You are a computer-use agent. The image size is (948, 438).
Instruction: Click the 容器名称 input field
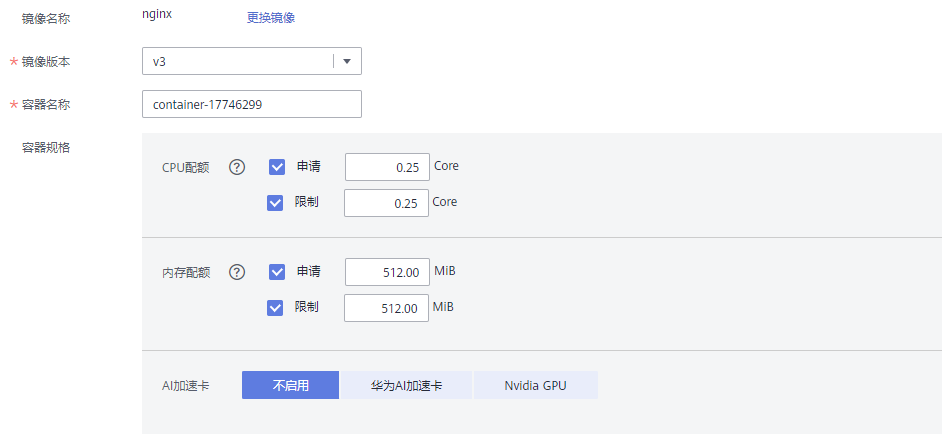[251, 104]
